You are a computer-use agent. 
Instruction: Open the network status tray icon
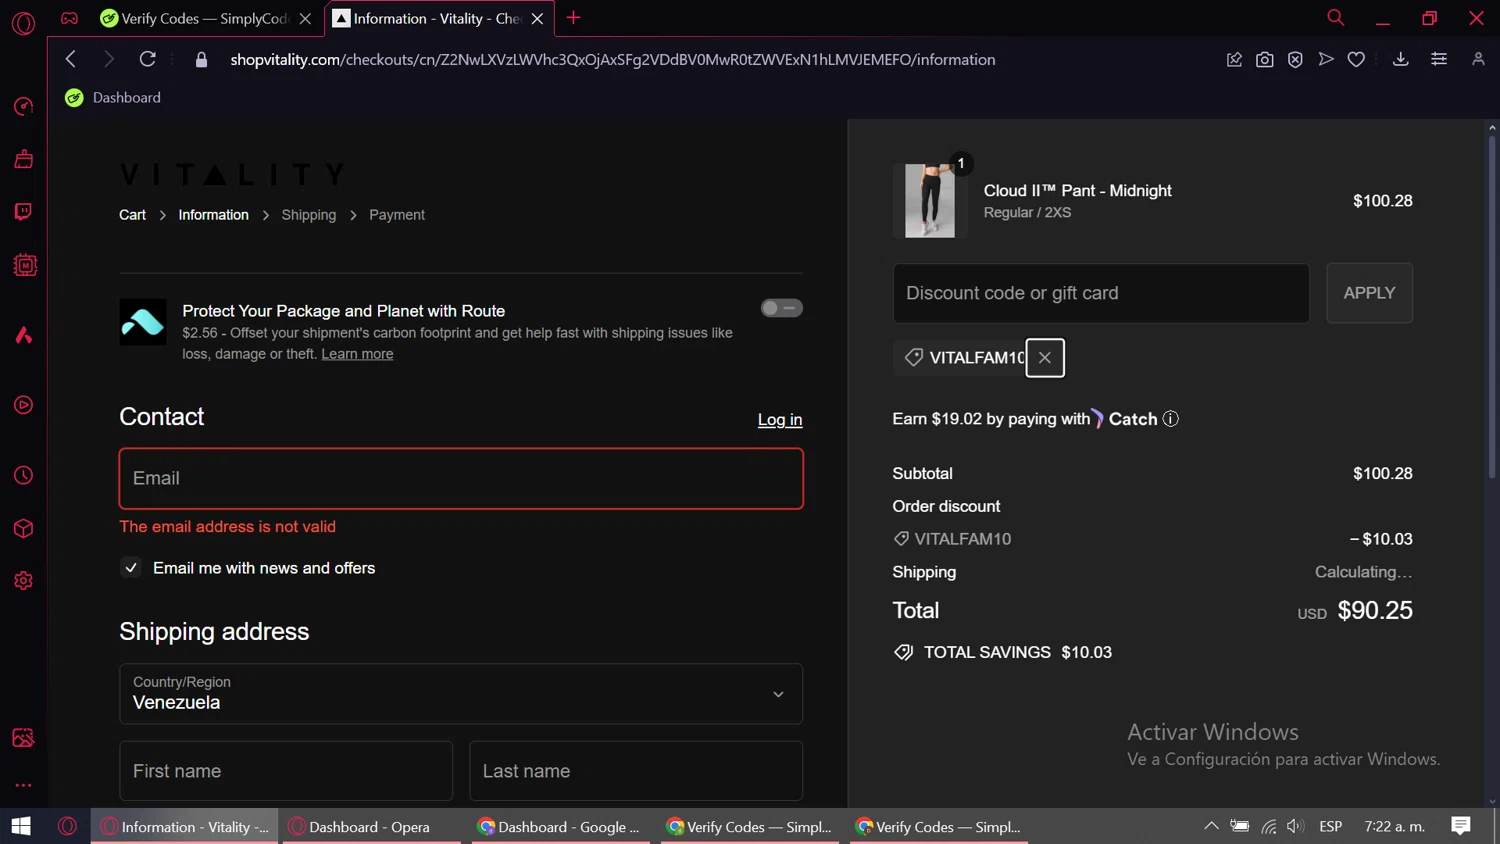click(x=1269, y=827)
